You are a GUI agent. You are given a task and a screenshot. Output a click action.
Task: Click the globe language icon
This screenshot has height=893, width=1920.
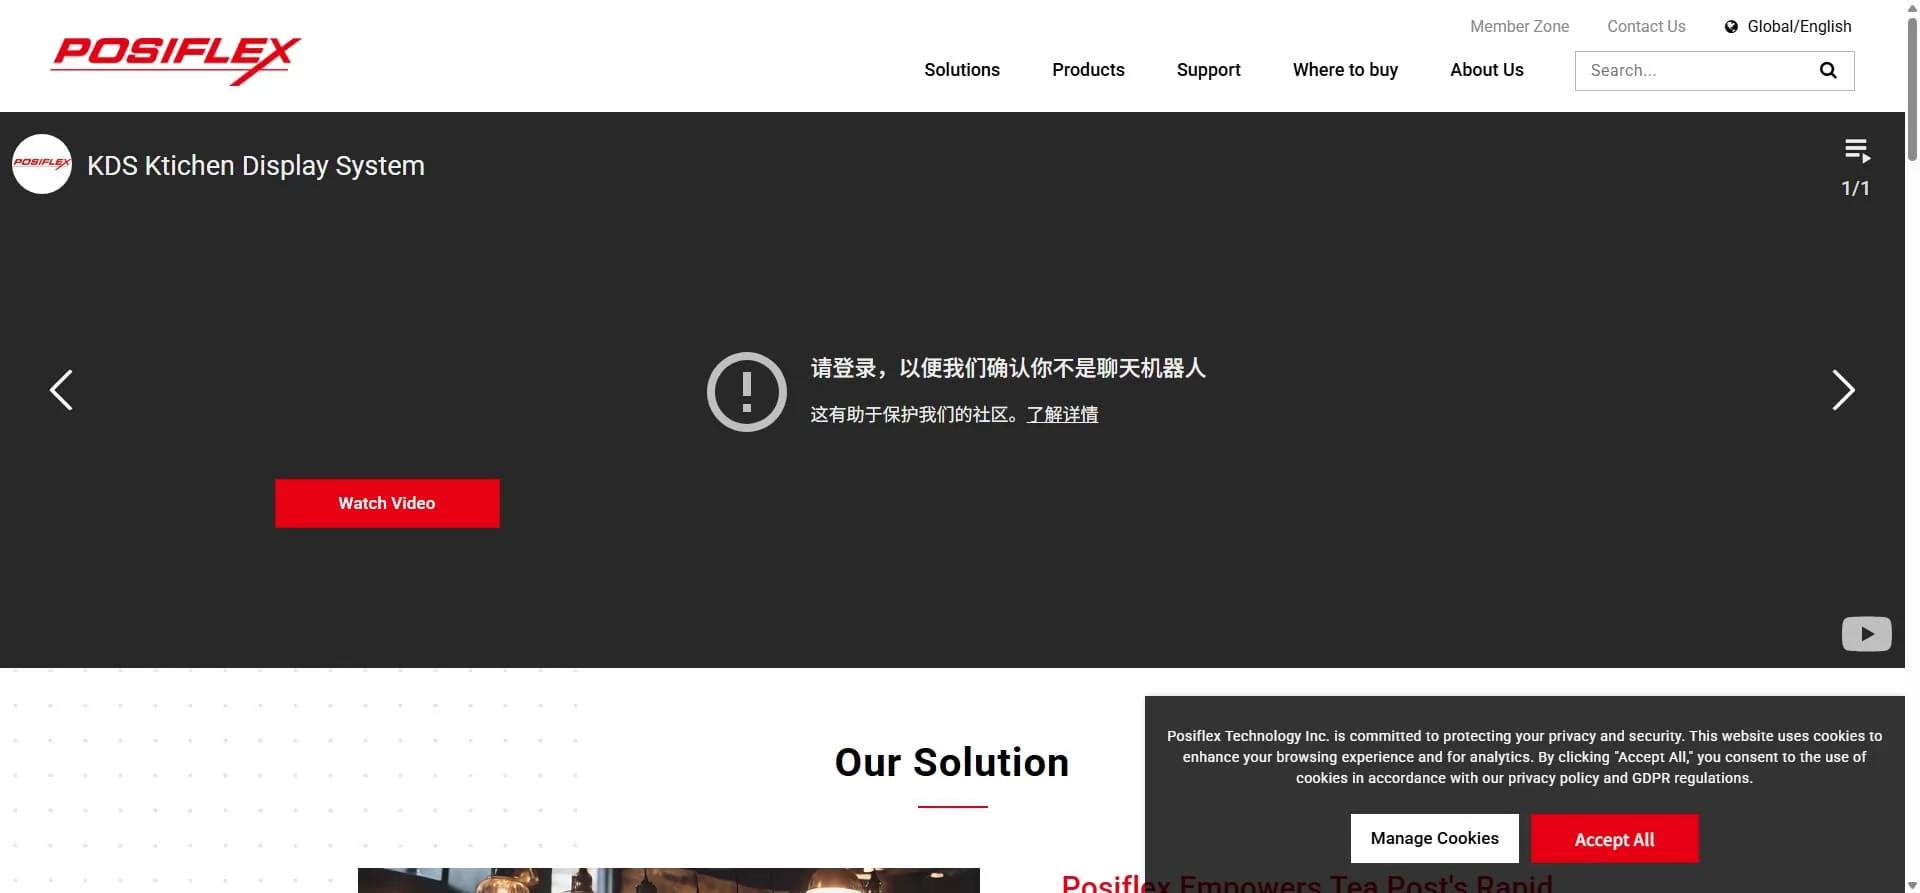pos(1731,27)
